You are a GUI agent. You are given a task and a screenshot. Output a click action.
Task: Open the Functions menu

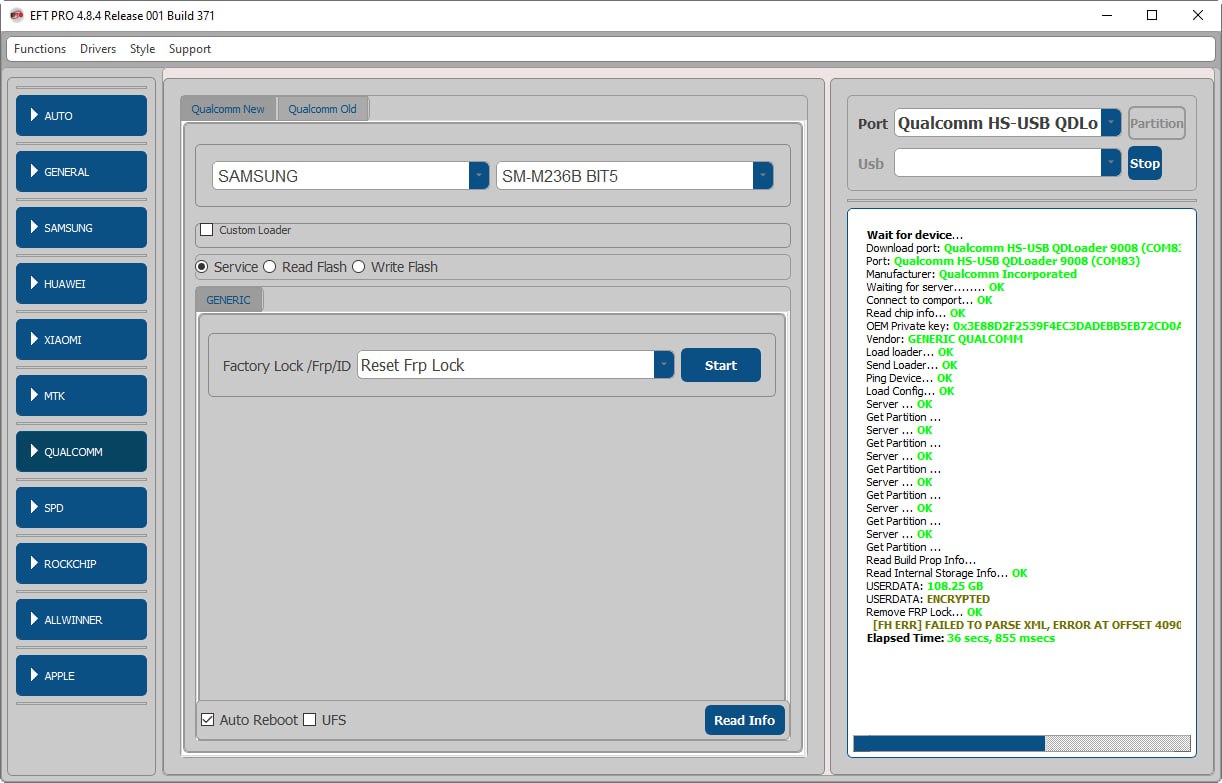pos(40,49)
